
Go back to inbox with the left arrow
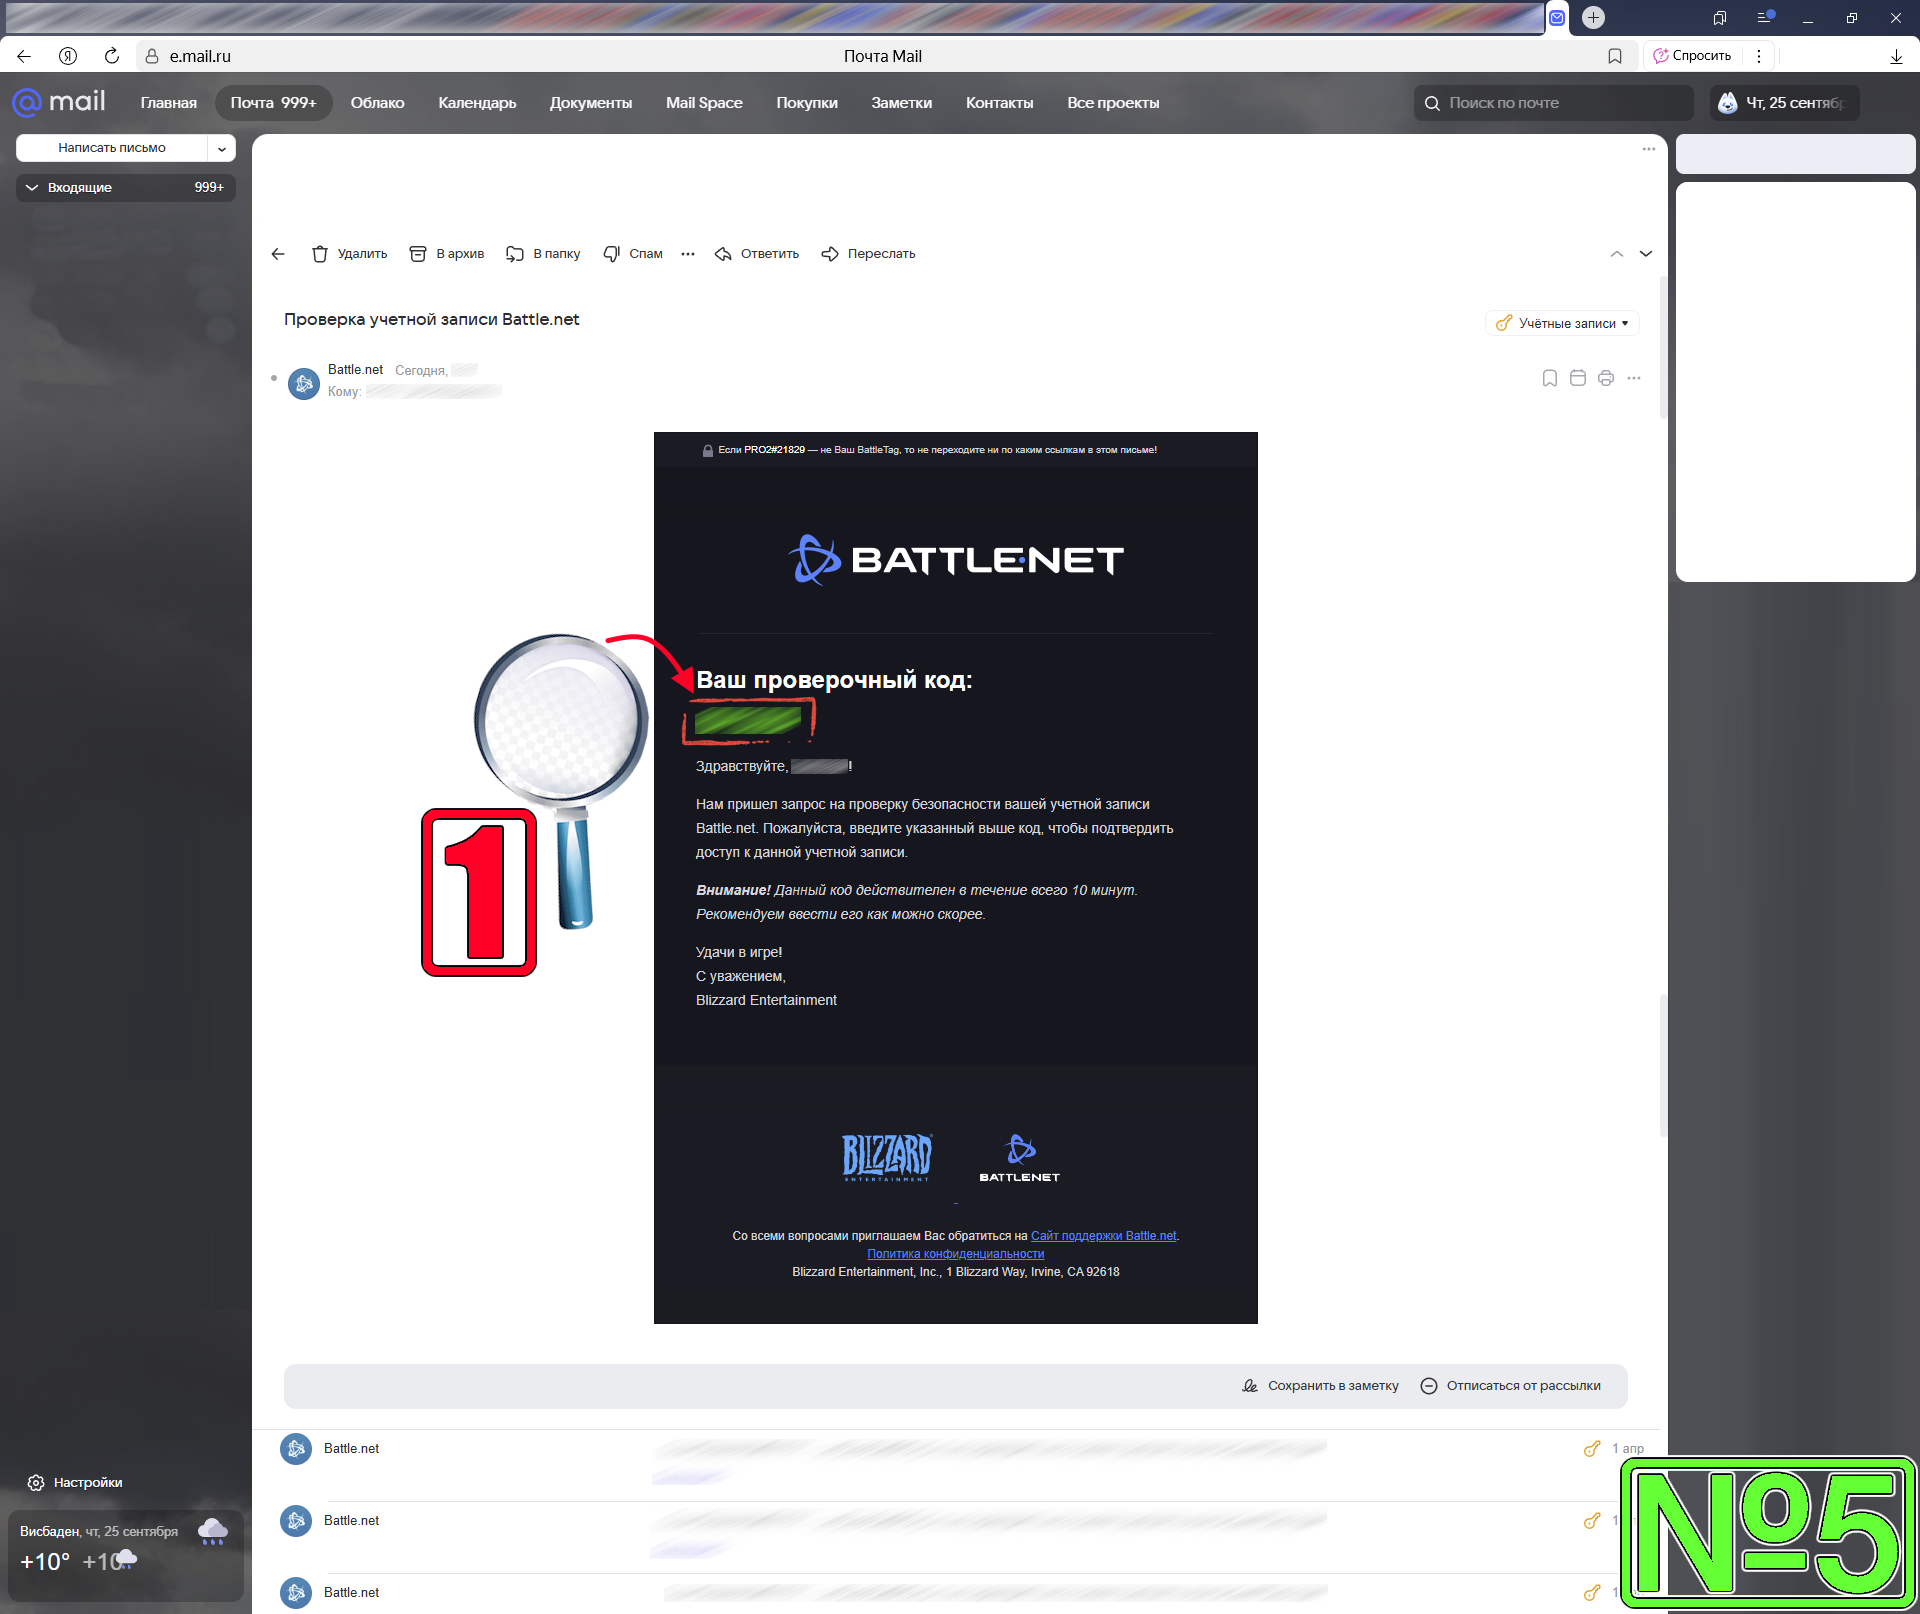(x=278, y=254)
